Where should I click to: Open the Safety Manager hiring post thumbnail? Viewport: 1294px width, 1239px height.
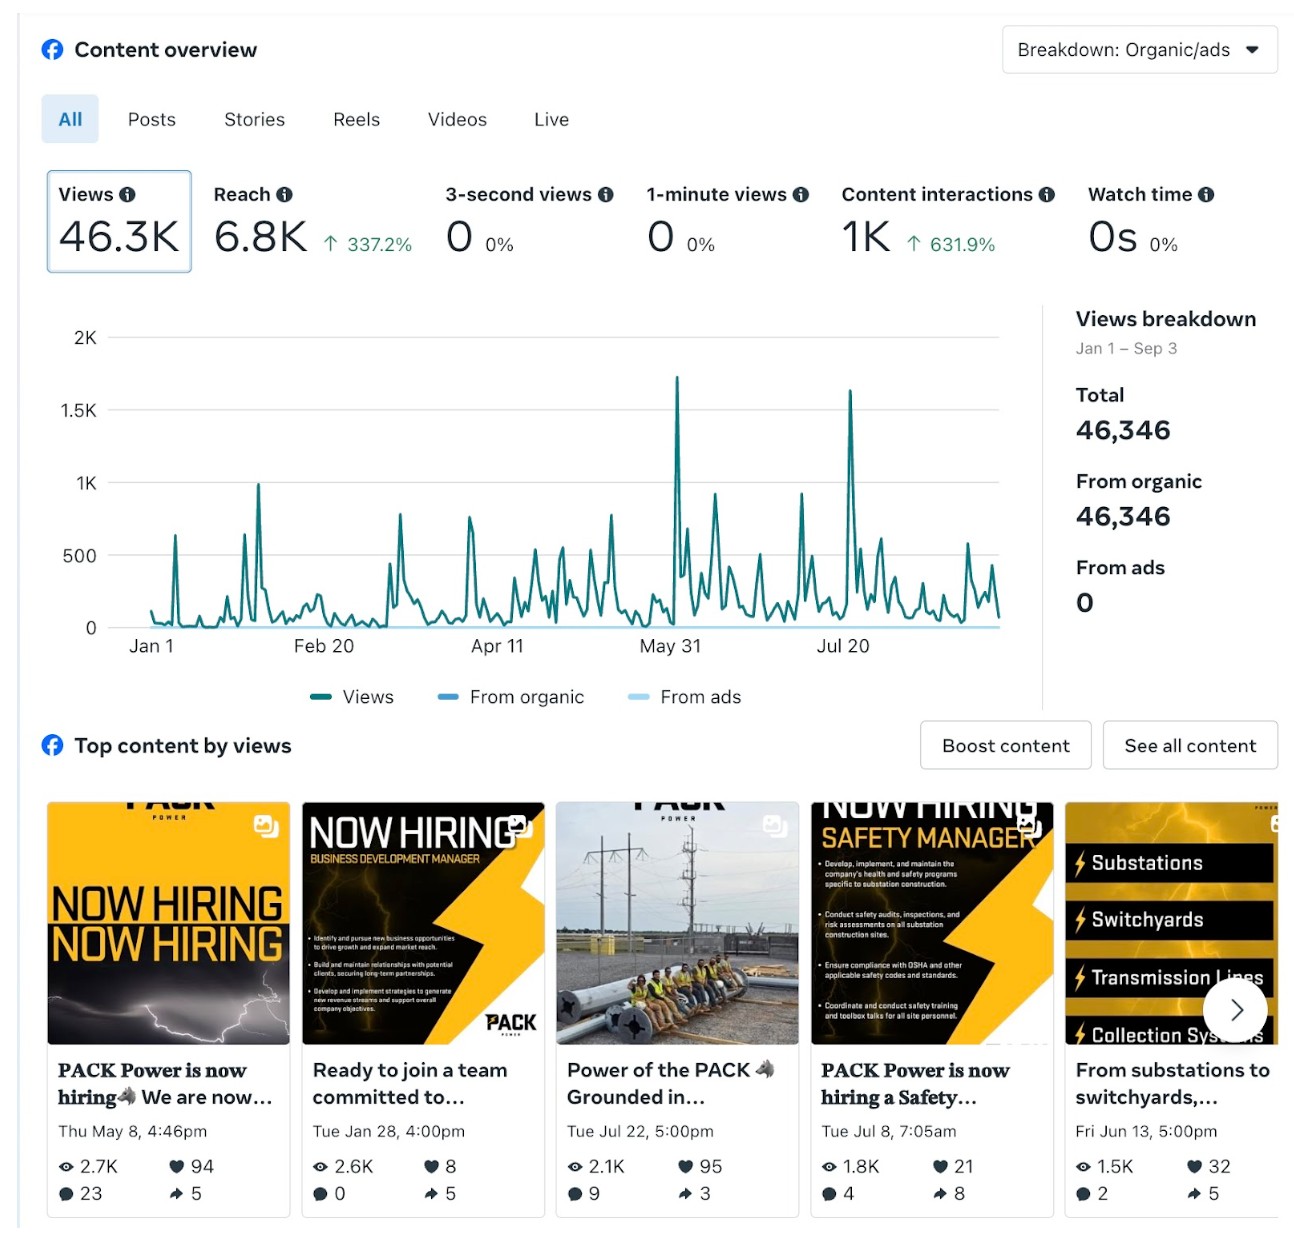point(931,923)
